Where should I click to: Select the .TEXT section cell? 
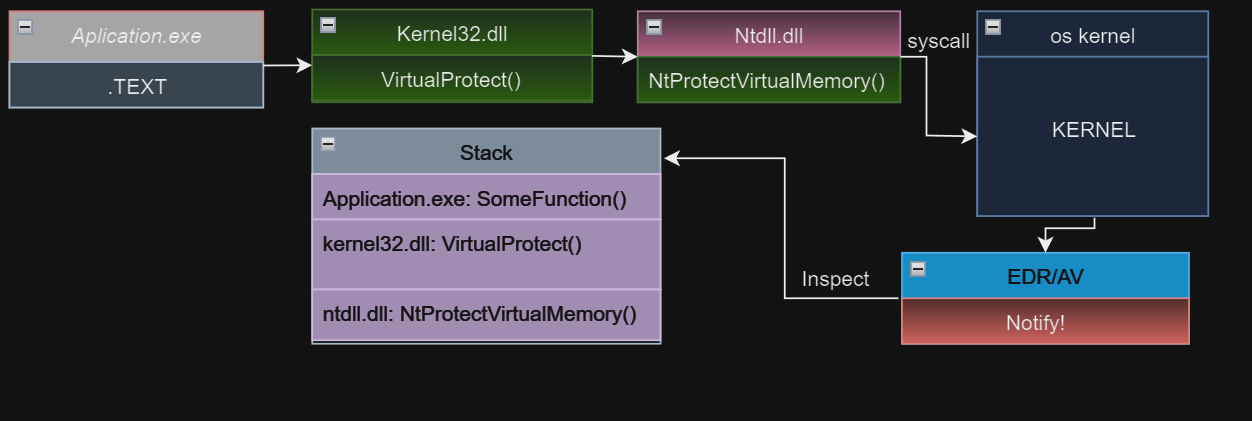click(x=136, y=87)
